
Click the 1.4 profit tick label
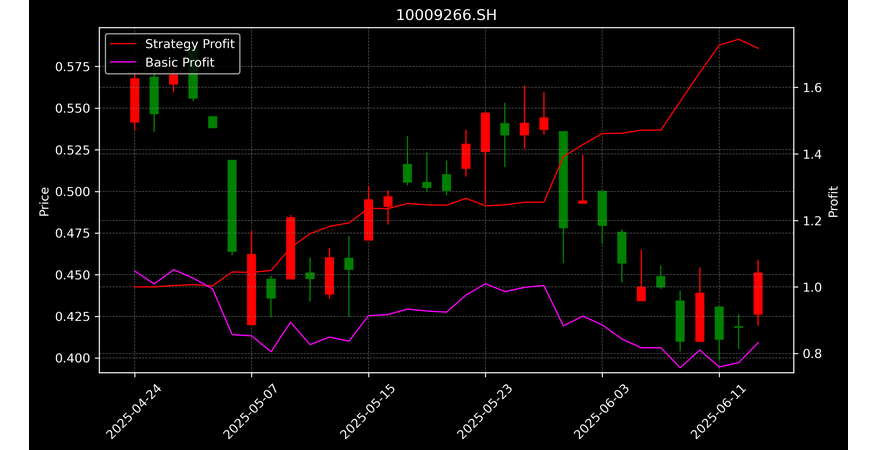tap(811, 154)
